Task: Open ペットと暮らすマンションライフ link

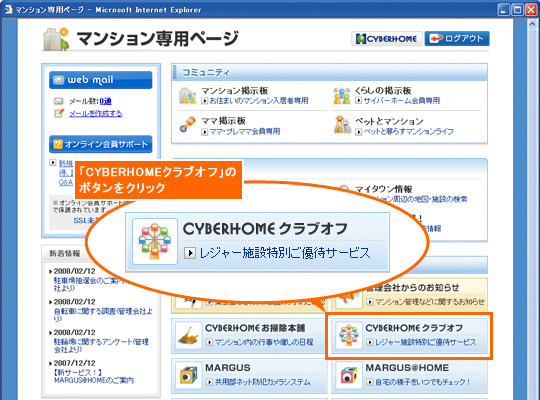Action: coord(408,131)
